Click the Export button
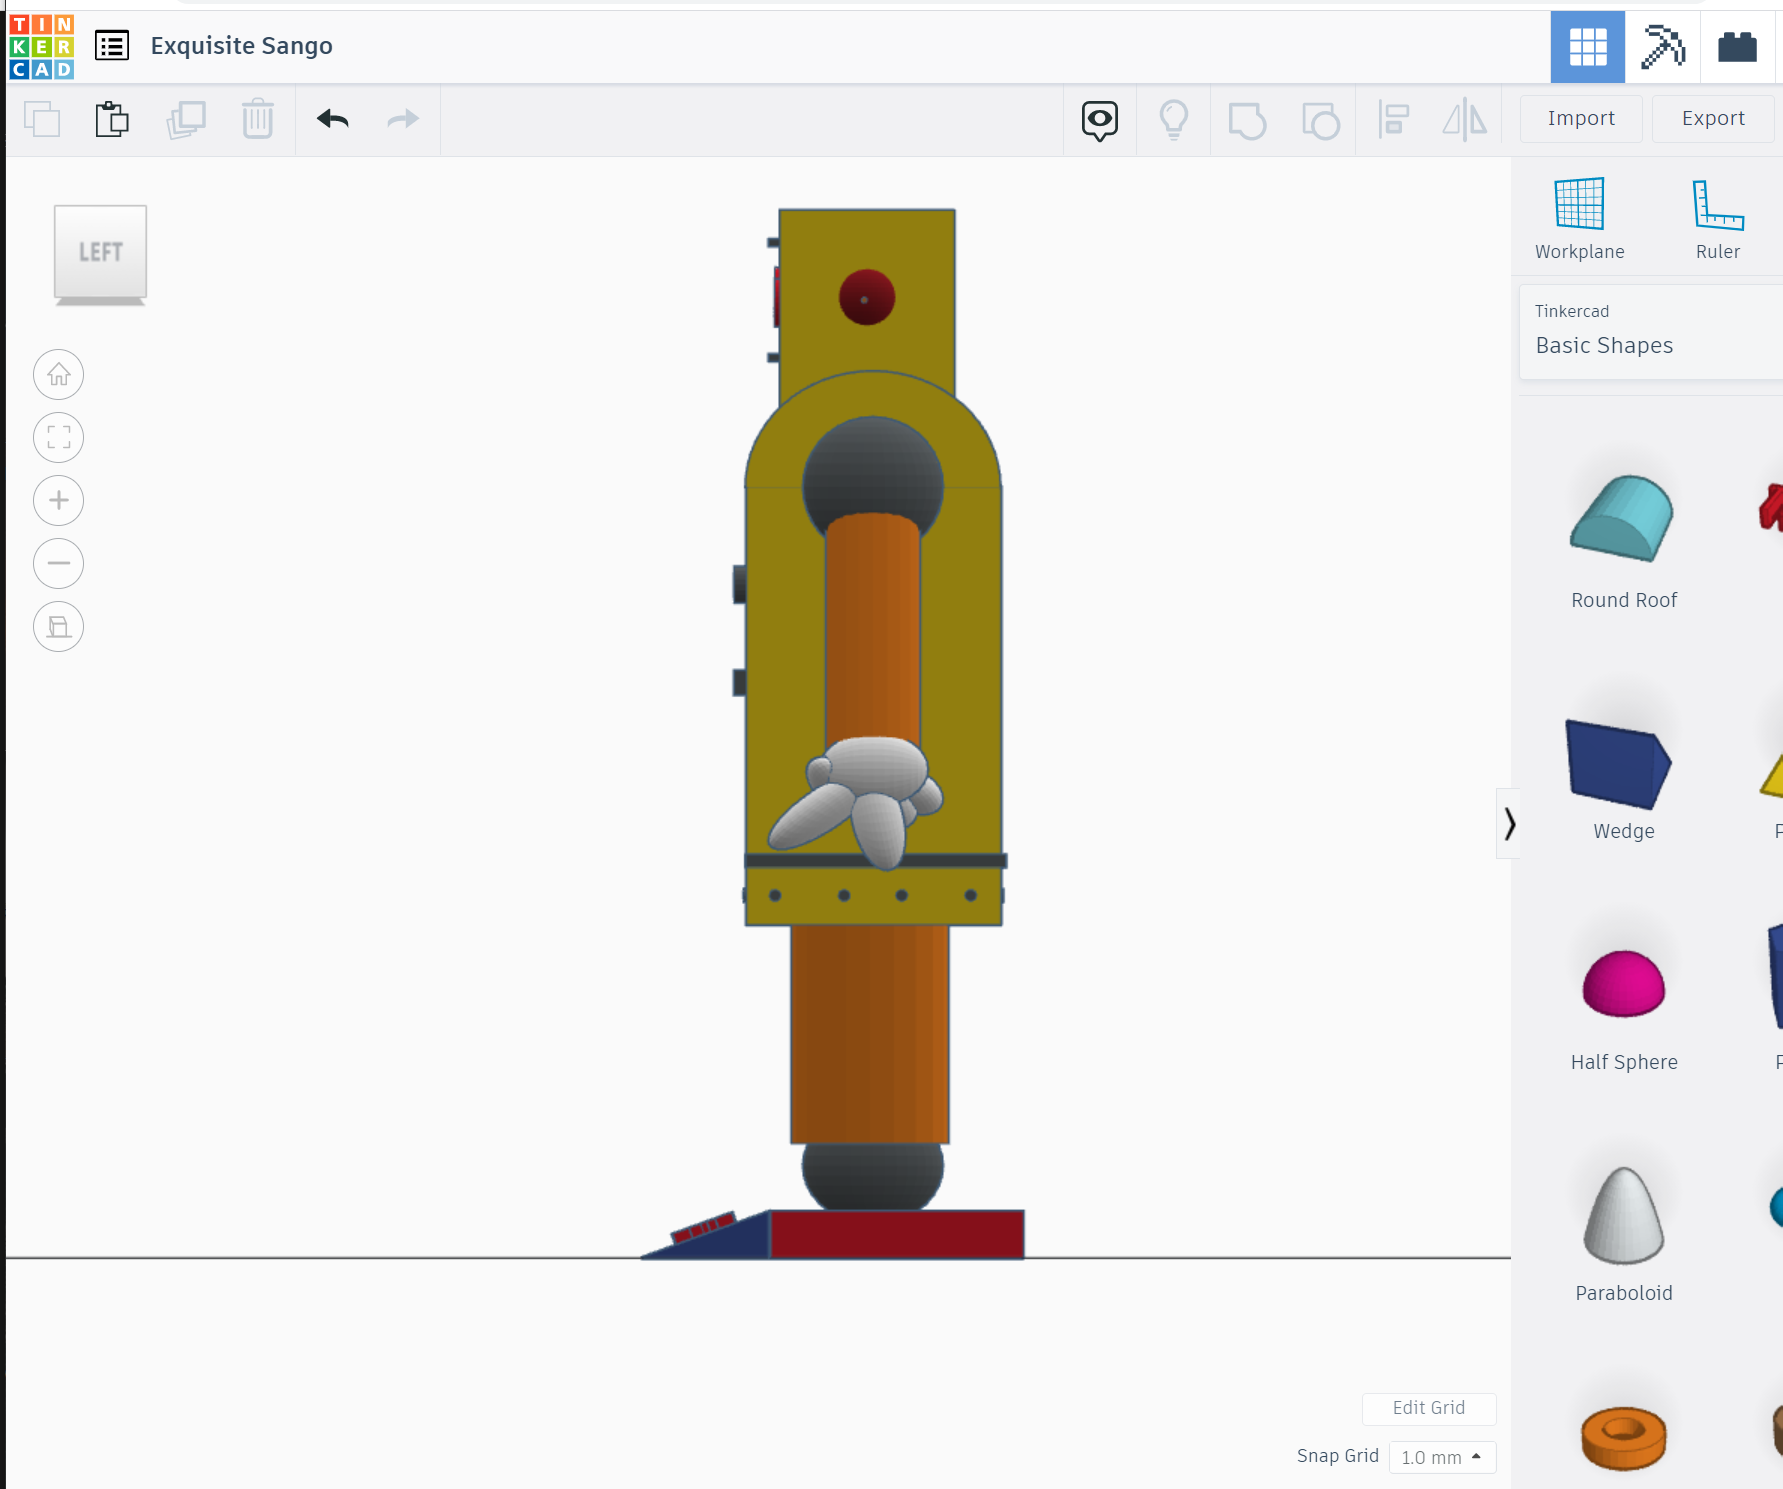Viewport: 1783px width, 1489px height. coord(1713,118)
